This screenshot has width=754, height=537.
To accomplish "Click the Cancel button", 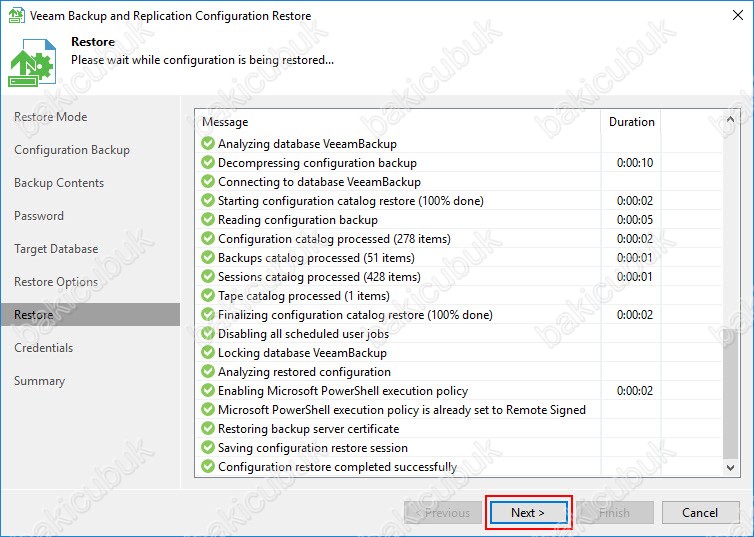I will [x=700, y=513].
